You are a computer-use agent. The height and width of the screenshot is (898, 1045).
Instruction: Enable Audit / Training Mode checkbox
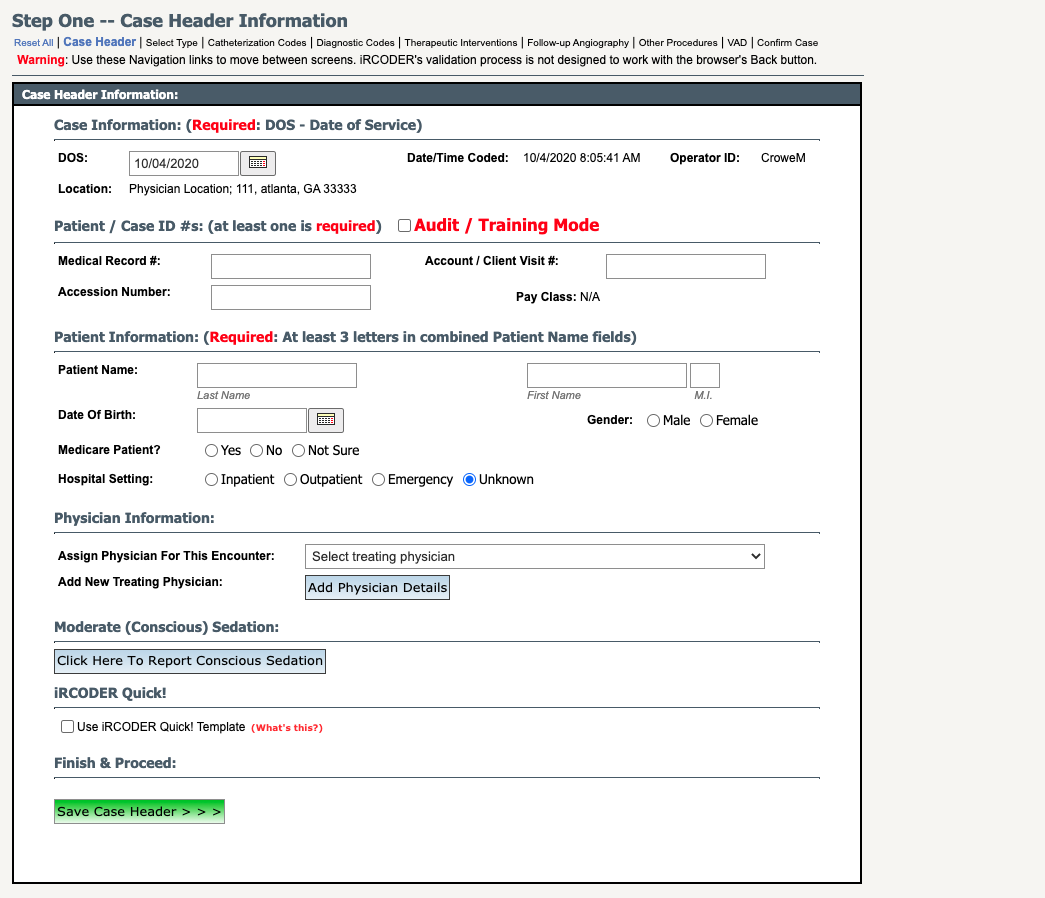pos(405,225)
